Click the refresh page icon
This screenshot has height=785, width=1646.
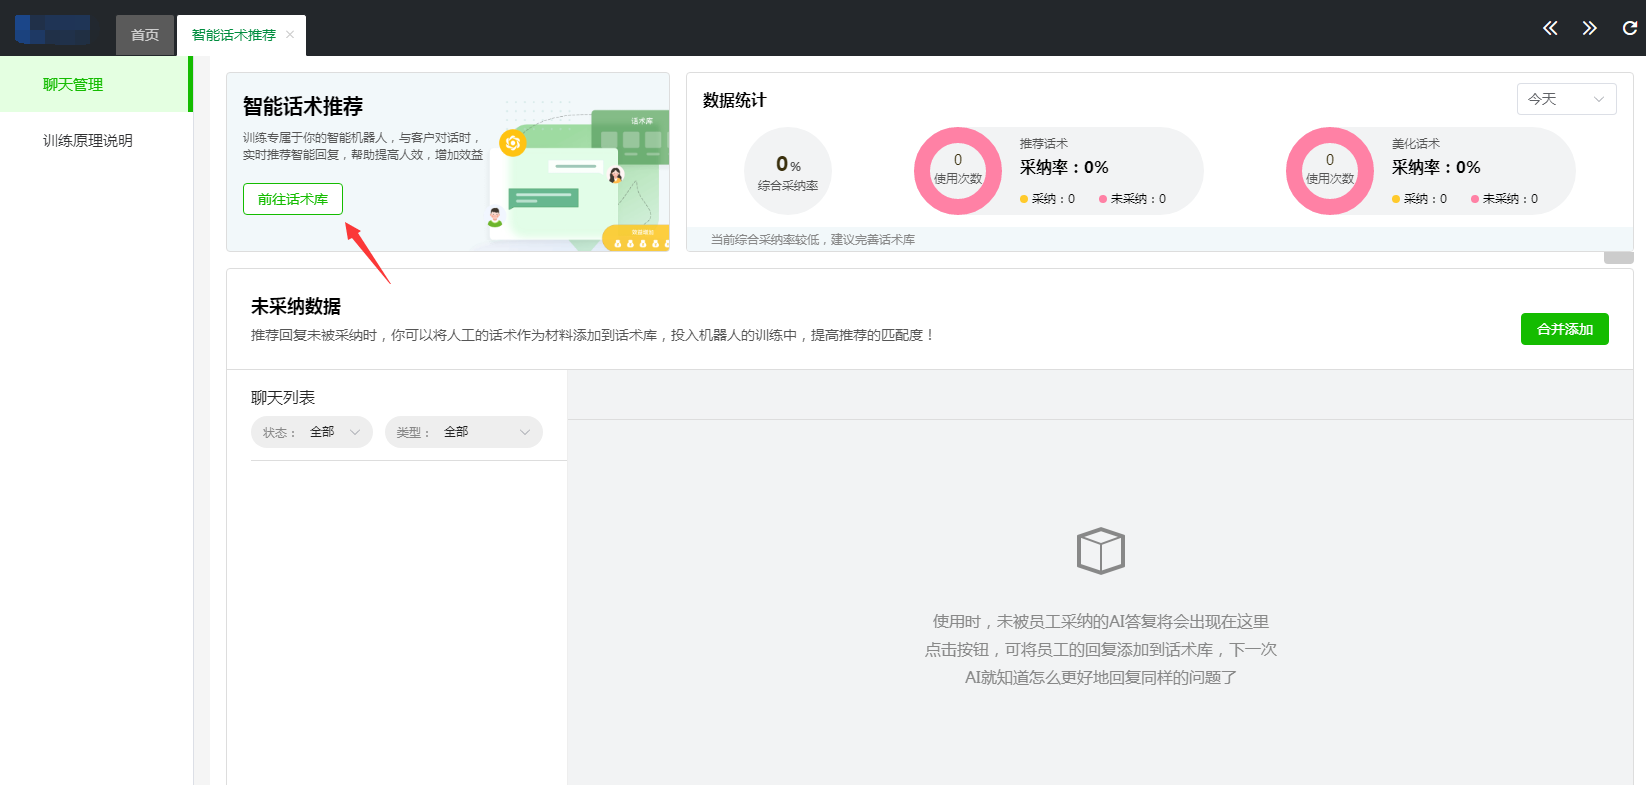click(x=1629, y=28)
